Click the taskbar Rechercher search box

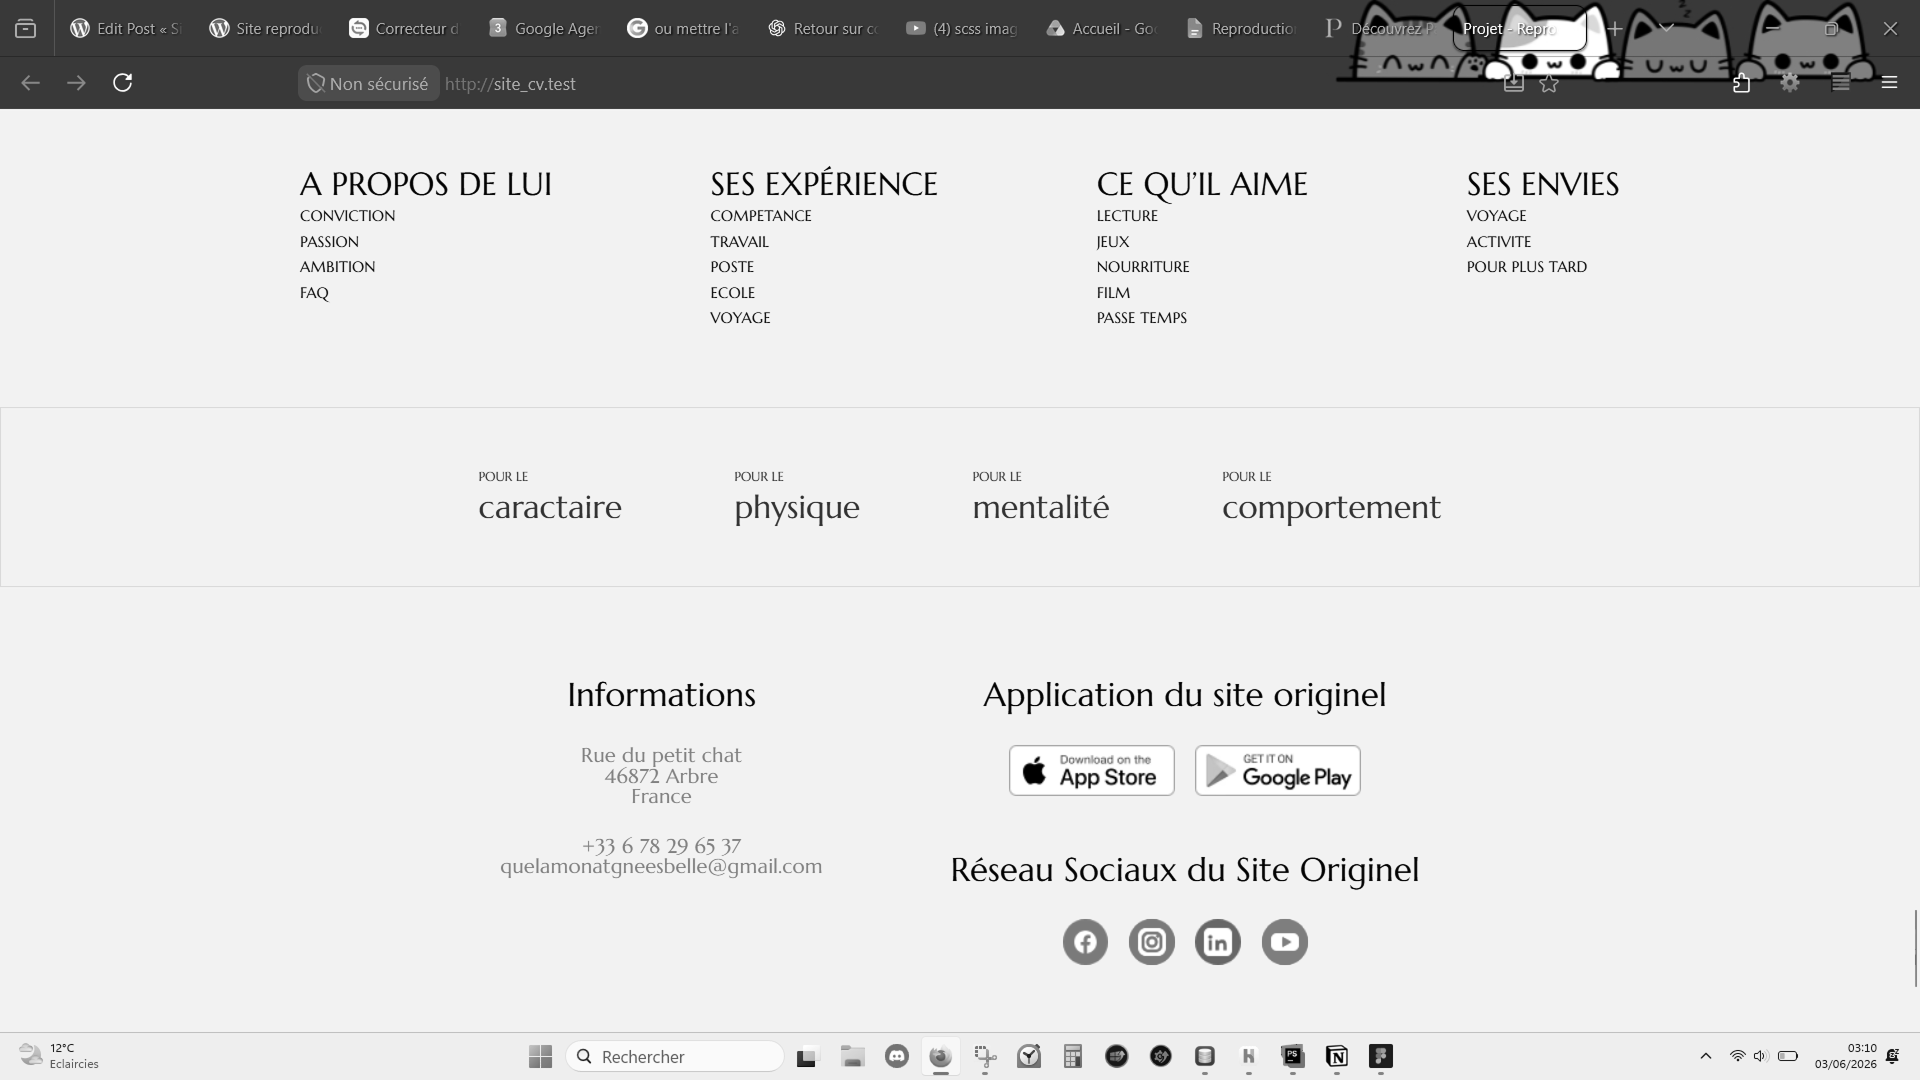tap(674, 1057)
